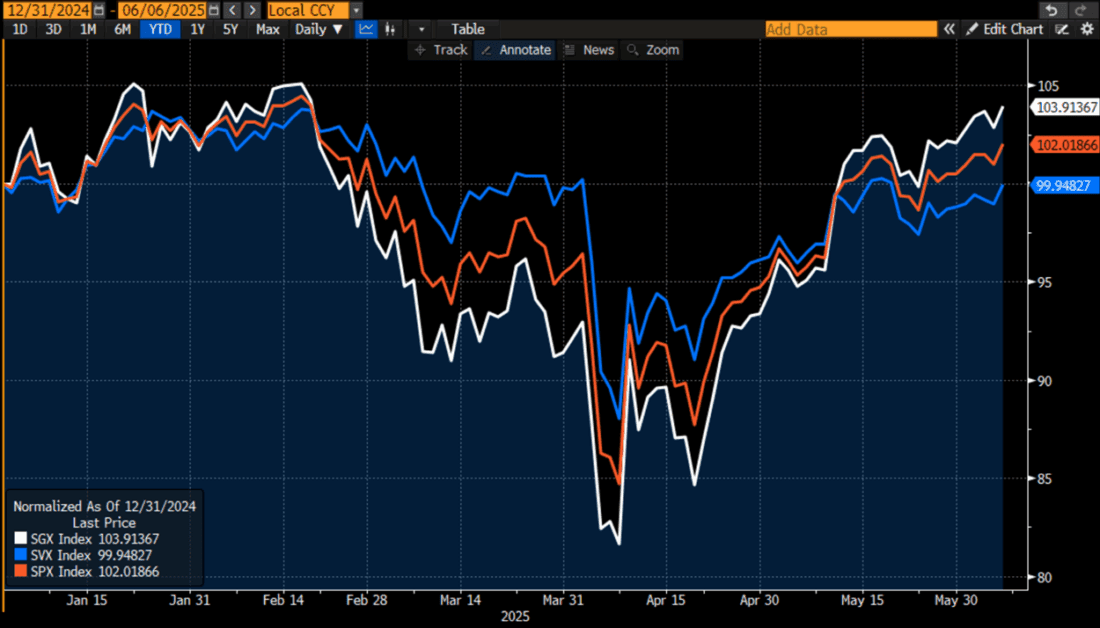Show the News overlay

(x=589, y=50)
